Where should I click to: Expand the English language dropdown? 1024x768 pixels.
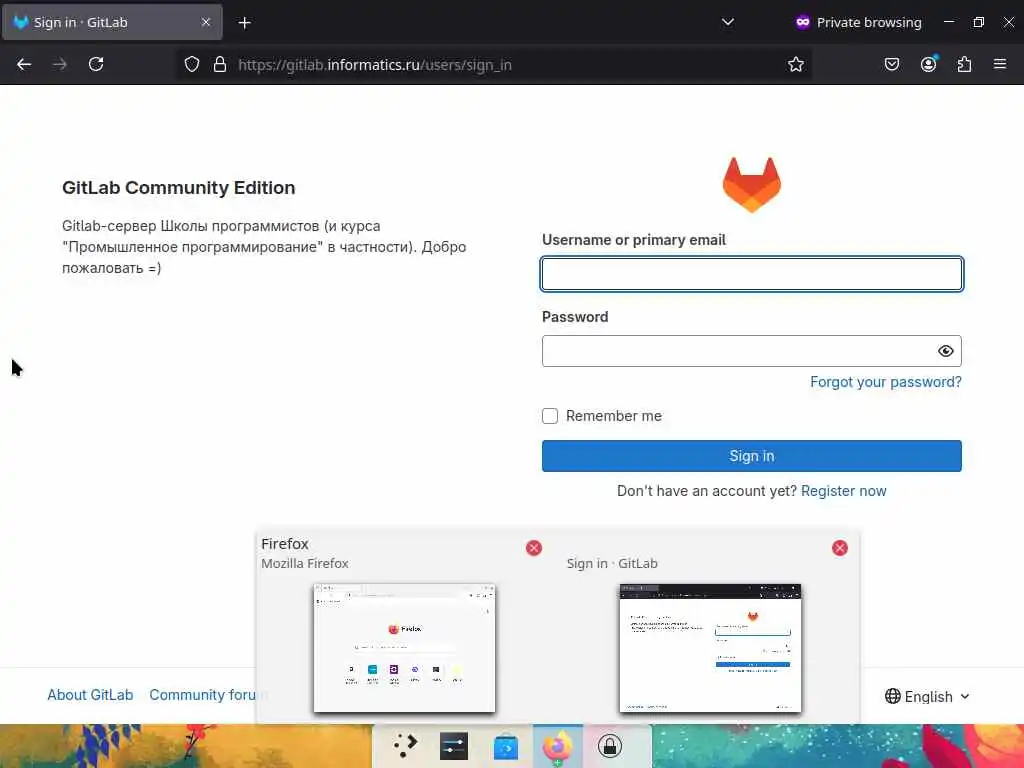coord(927,697)
